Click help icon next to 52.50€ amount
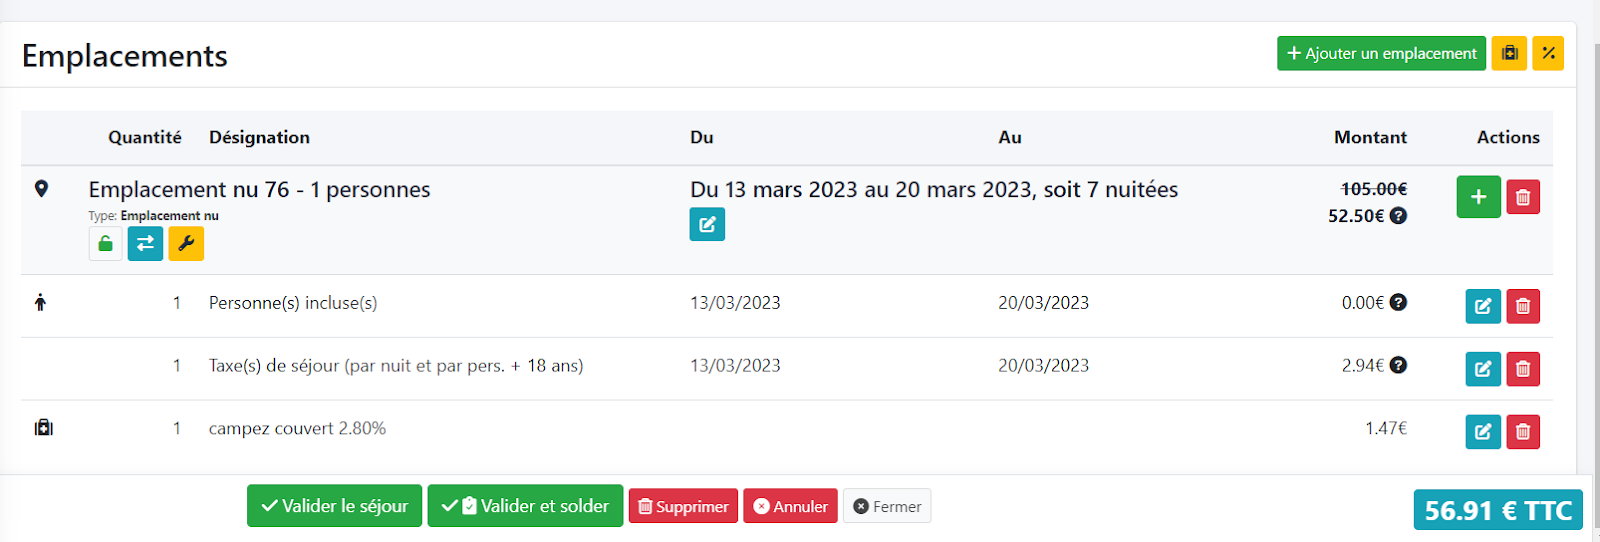 (1399, 216)
